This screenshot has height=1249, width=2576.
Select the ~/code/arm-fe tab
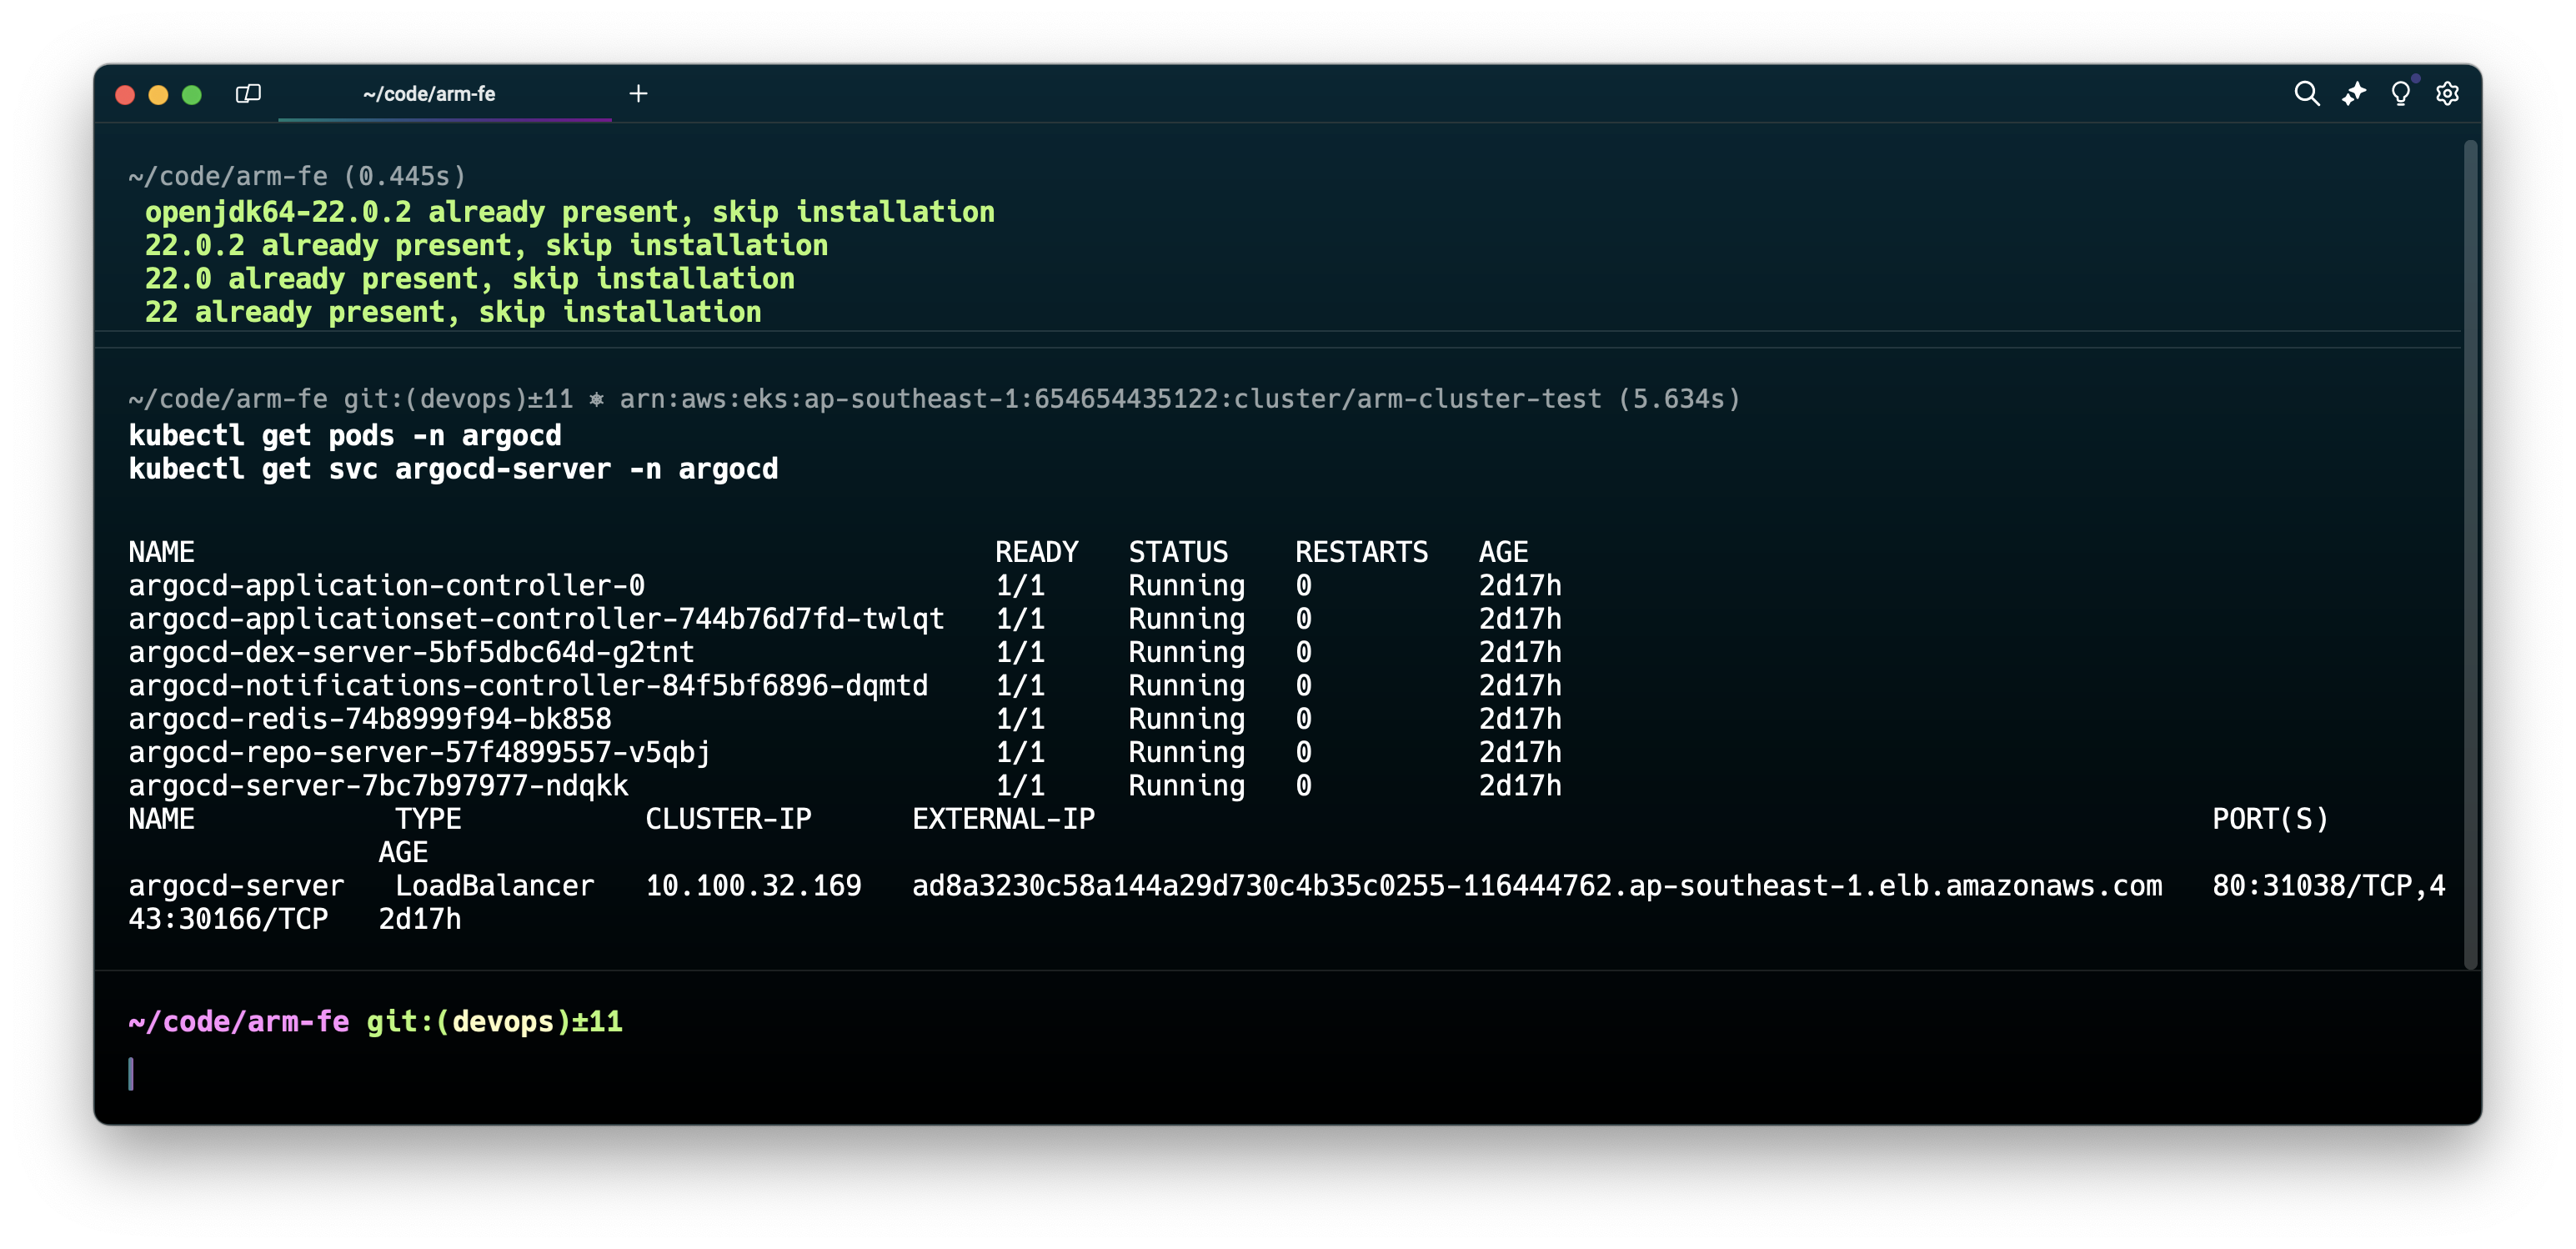[430, 94]
